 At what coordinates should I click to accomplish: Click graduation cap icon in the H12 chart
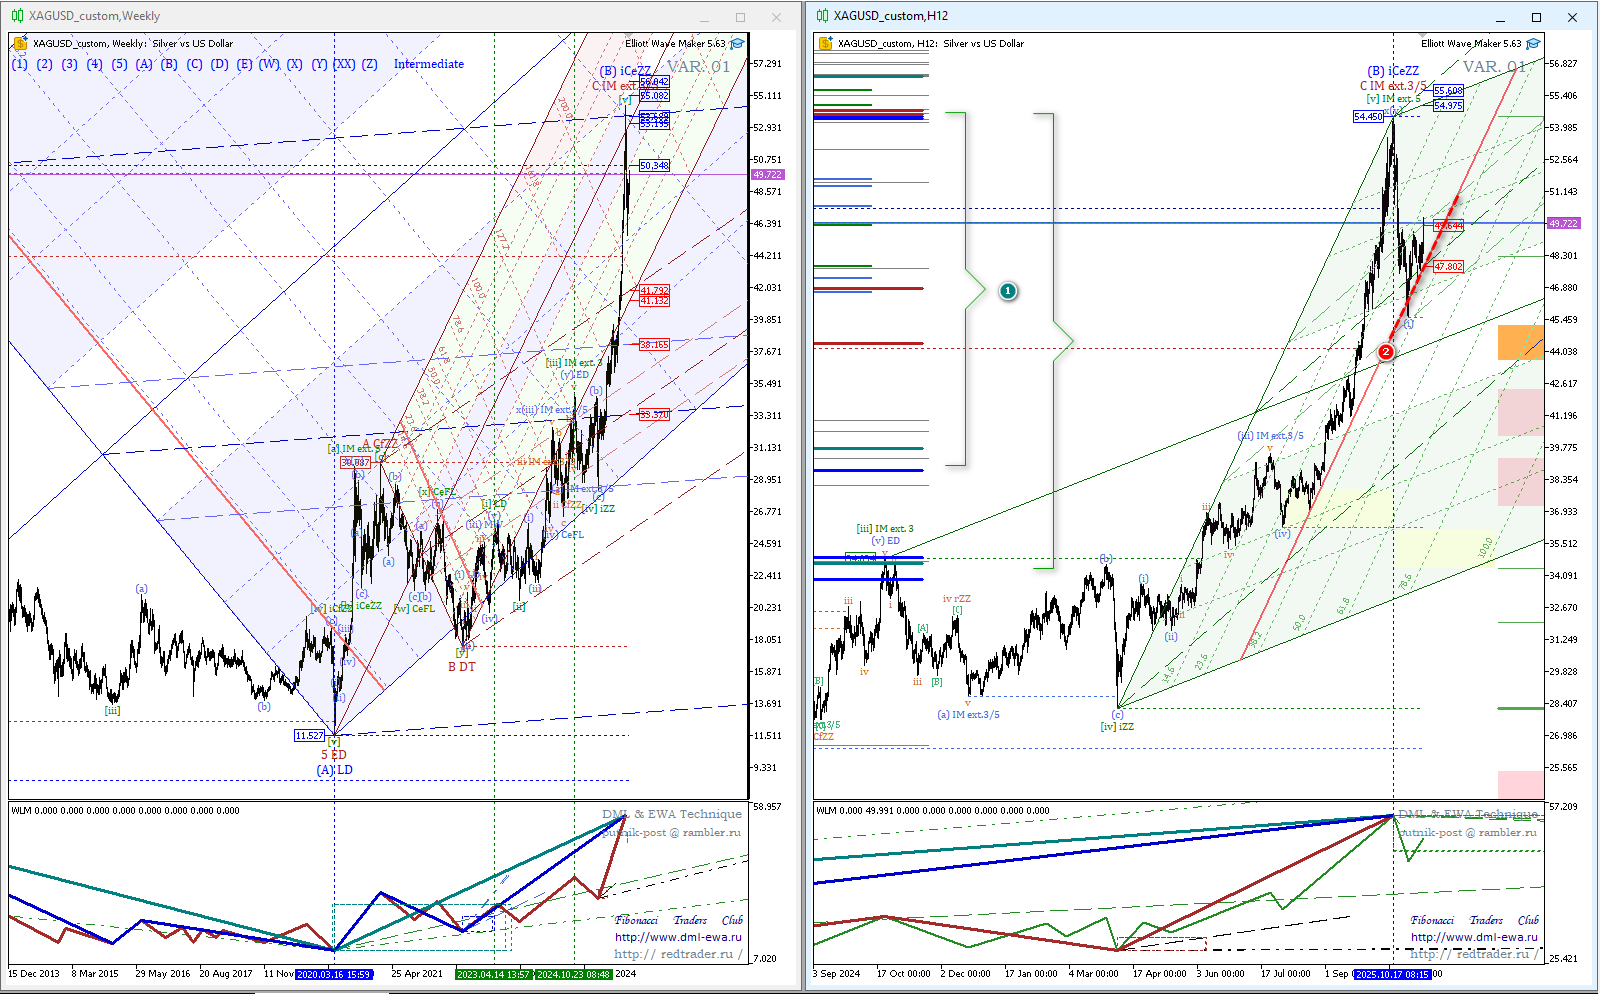[1533, 44]
